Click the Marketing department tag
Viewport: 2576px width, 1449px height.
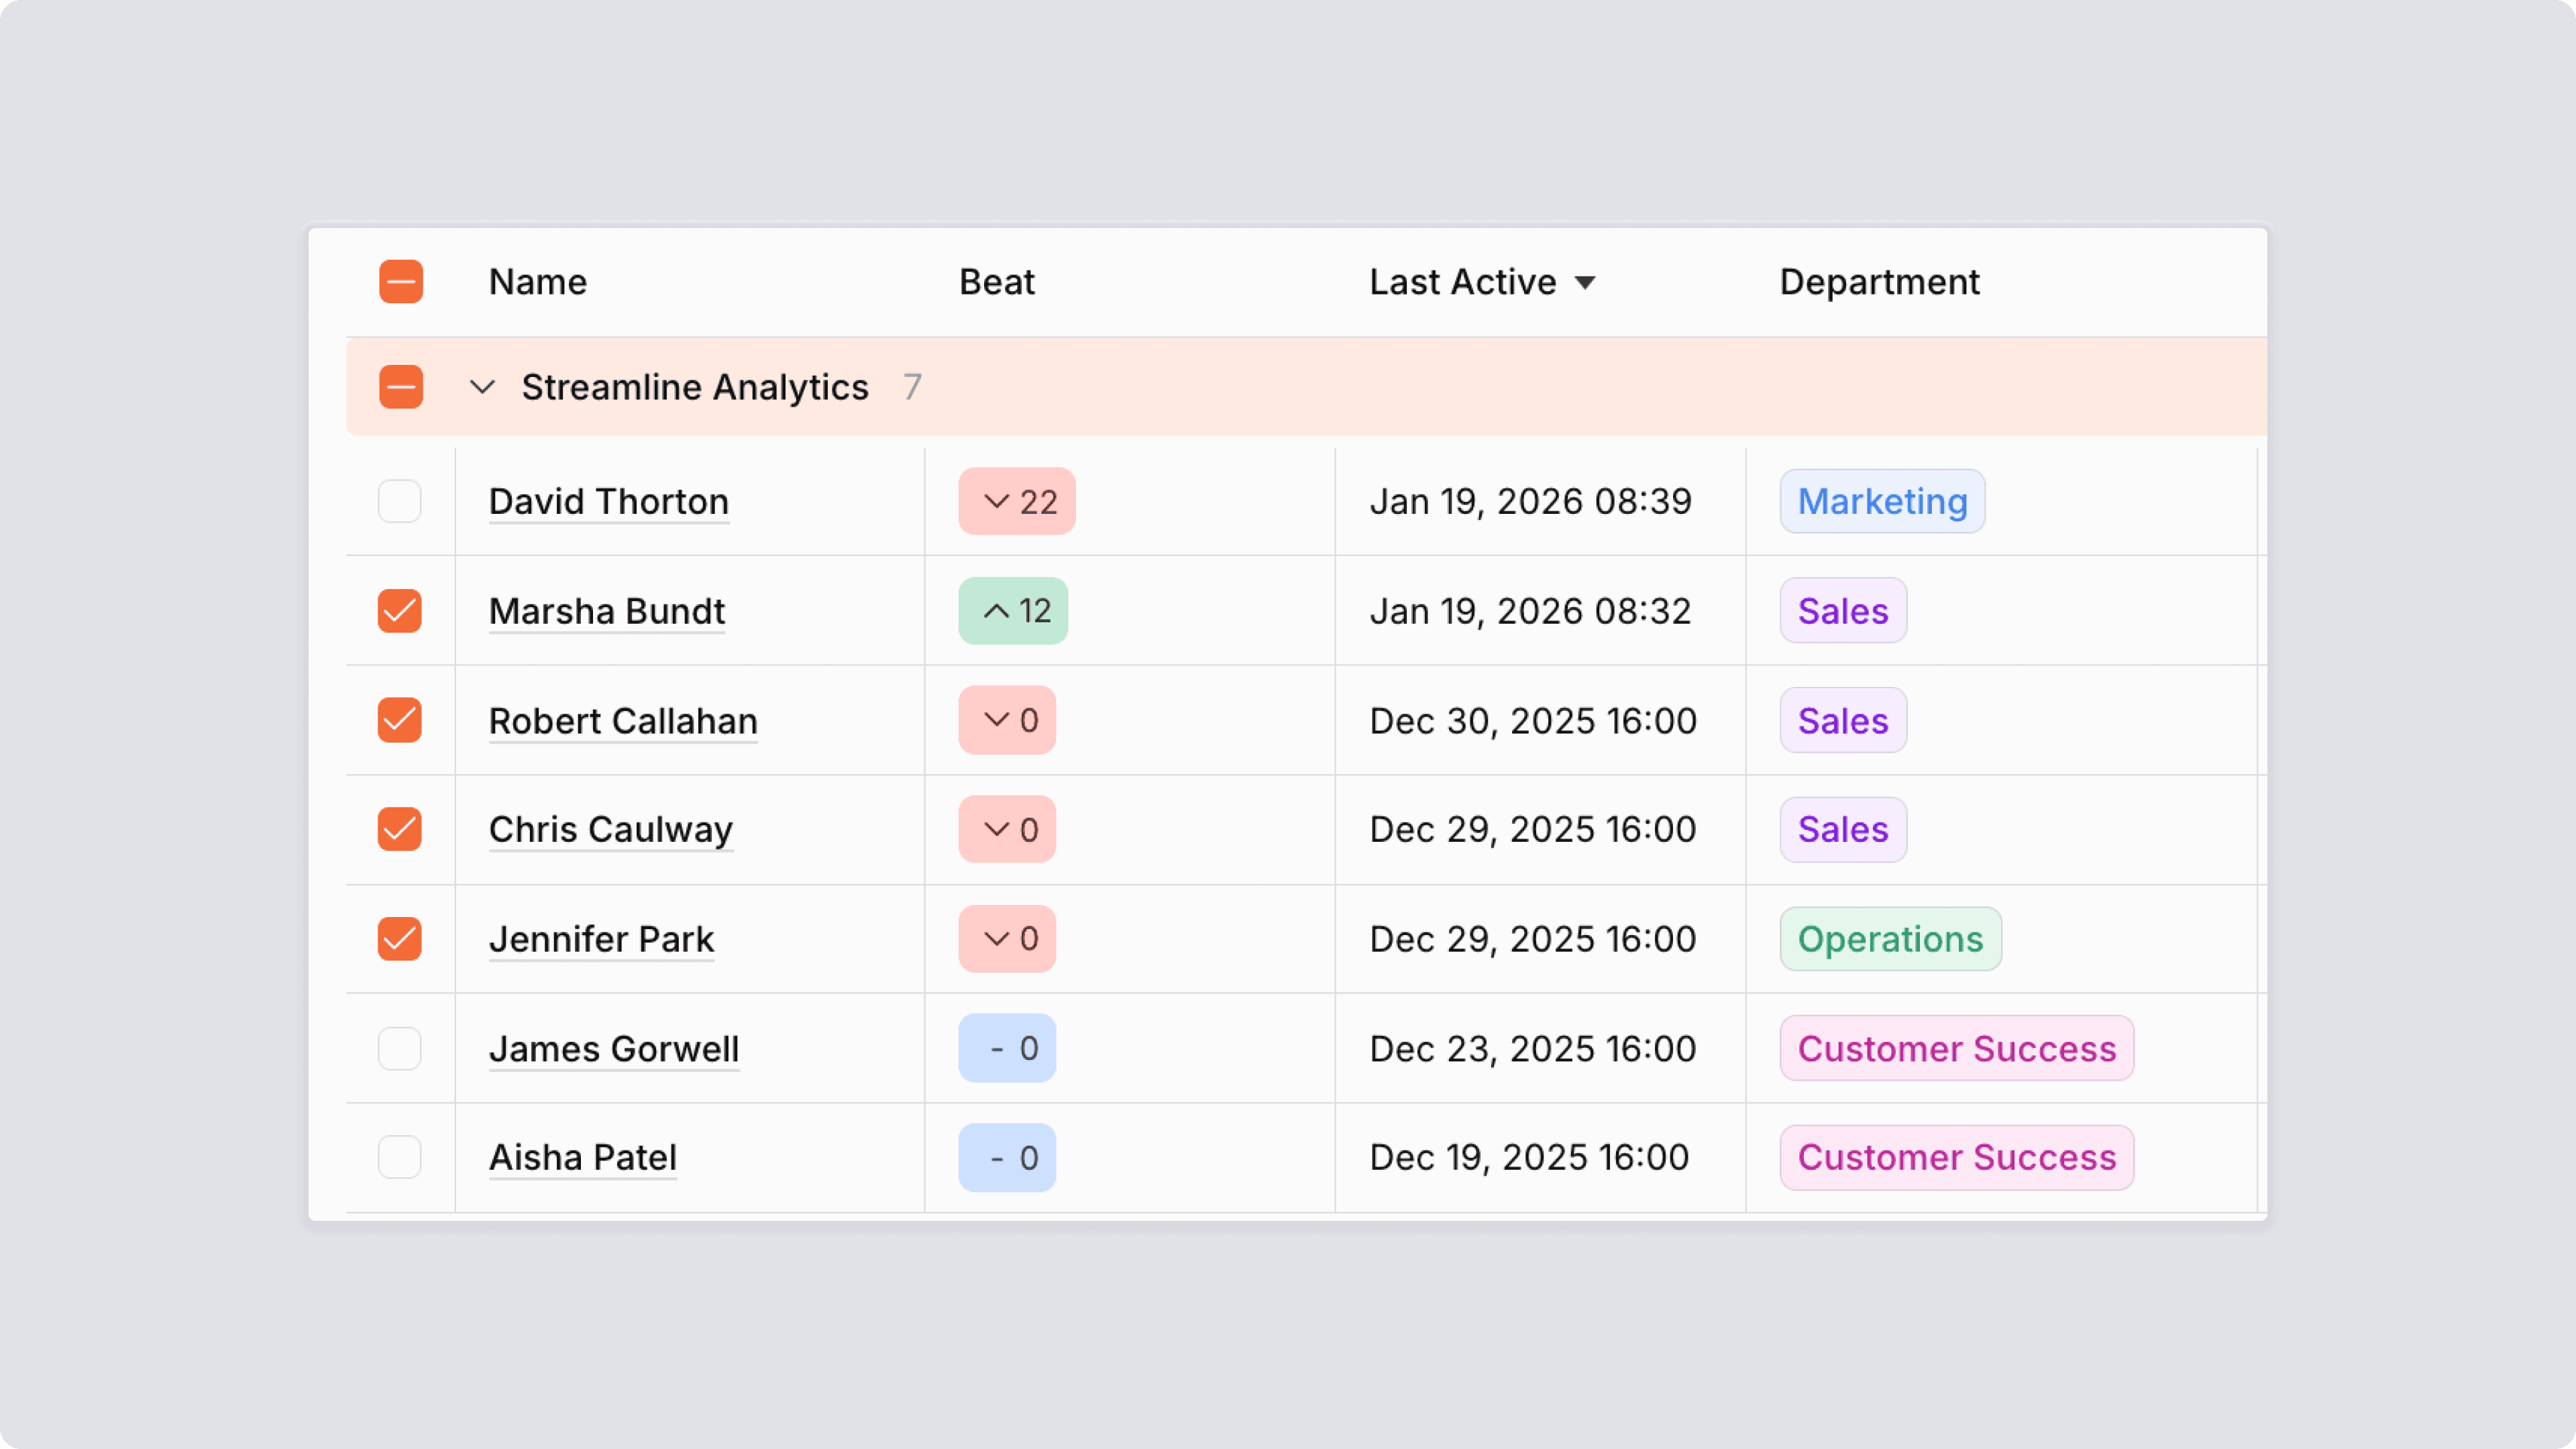pos(1881,501)
